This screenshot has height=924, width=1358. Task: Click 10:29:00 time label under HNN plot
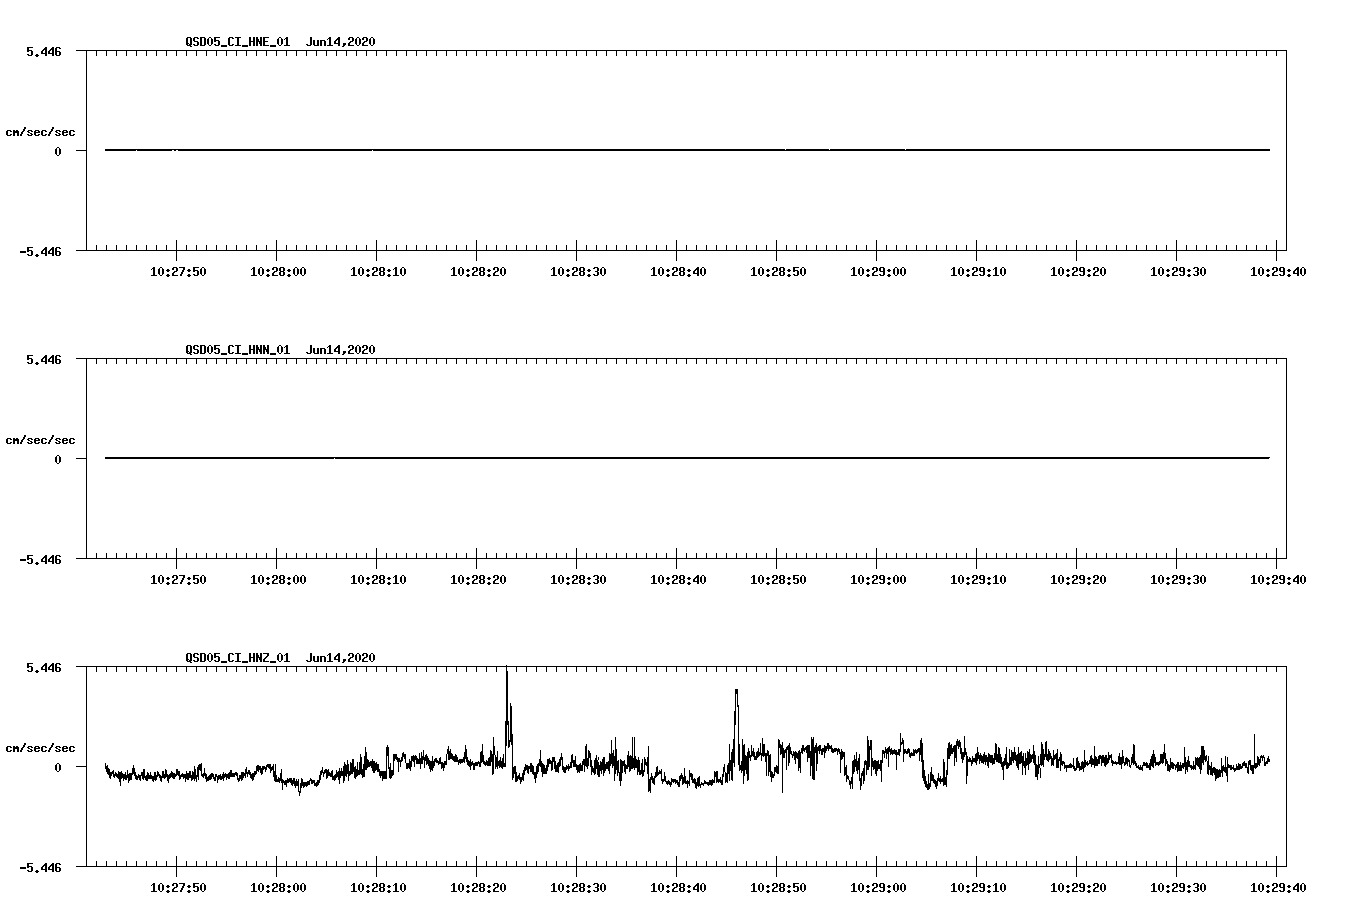878,579
